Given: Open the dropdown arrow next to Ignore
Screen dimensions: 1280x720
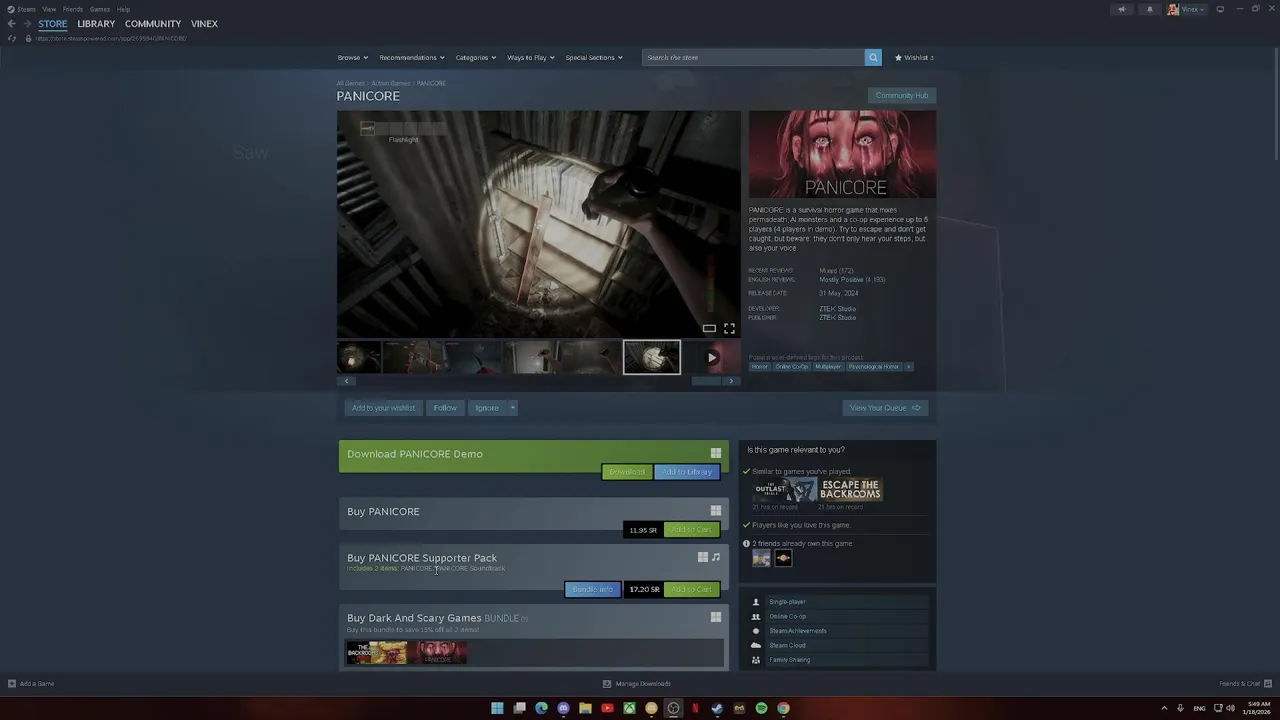Looking at the screenshot, I should coord(512,408).
